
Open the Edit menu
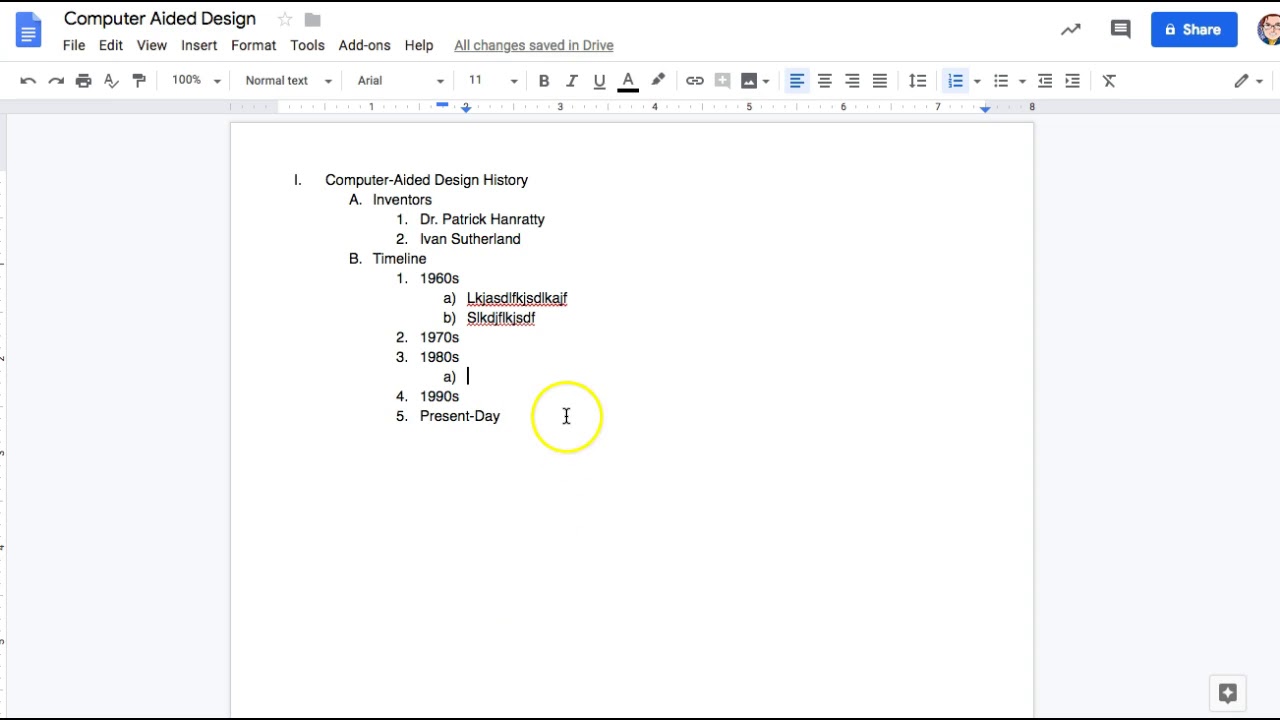[111, 45]
